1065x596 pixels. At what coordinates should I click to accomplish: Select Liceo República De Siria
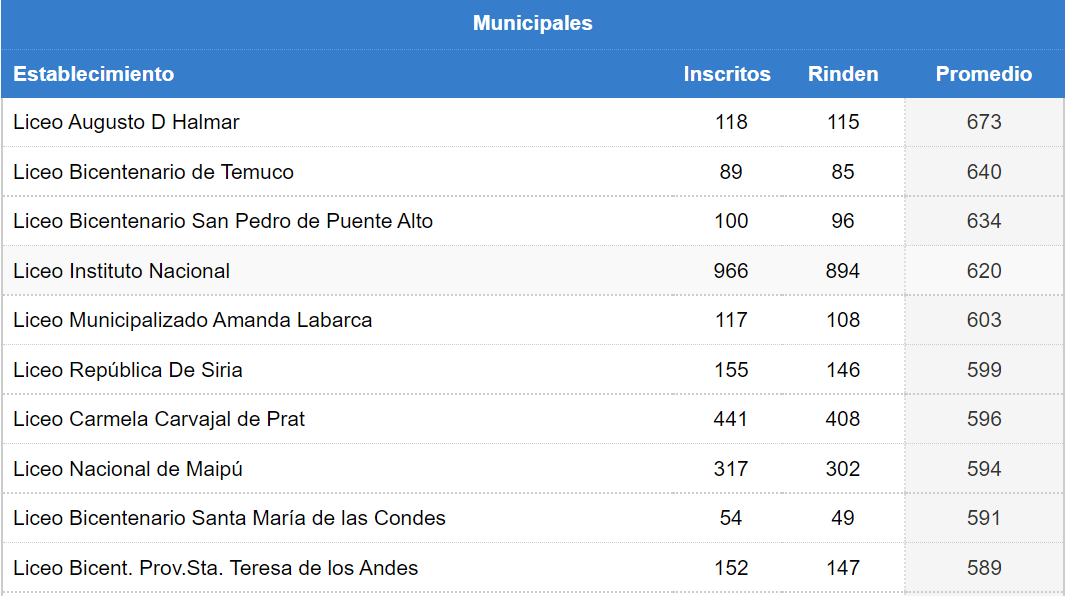coord(128,370)
